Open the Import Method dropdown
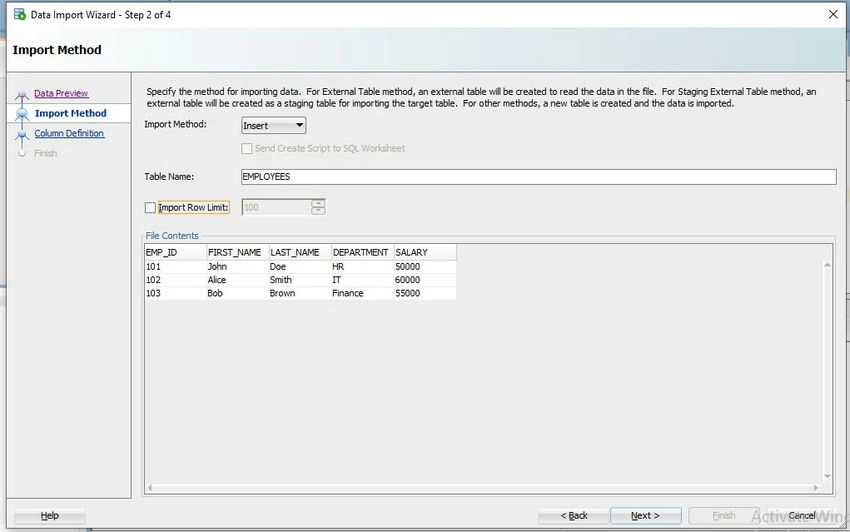The width and height of the screenshot is (850, 532). point(273,126)
